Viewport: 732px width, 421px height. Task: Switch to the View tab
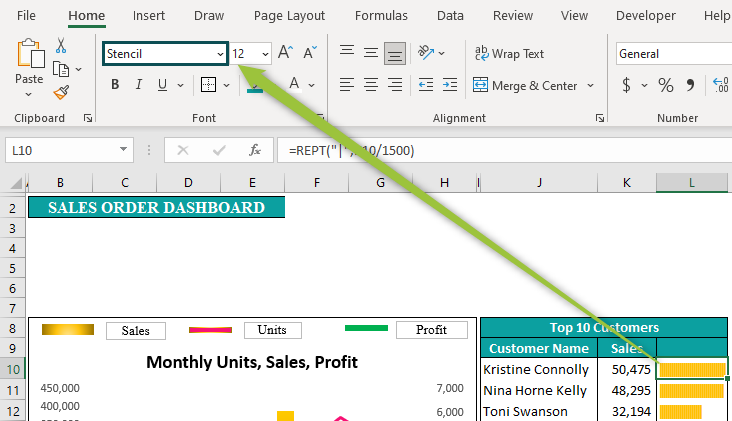pyautogui.click(x=574, y=16)
